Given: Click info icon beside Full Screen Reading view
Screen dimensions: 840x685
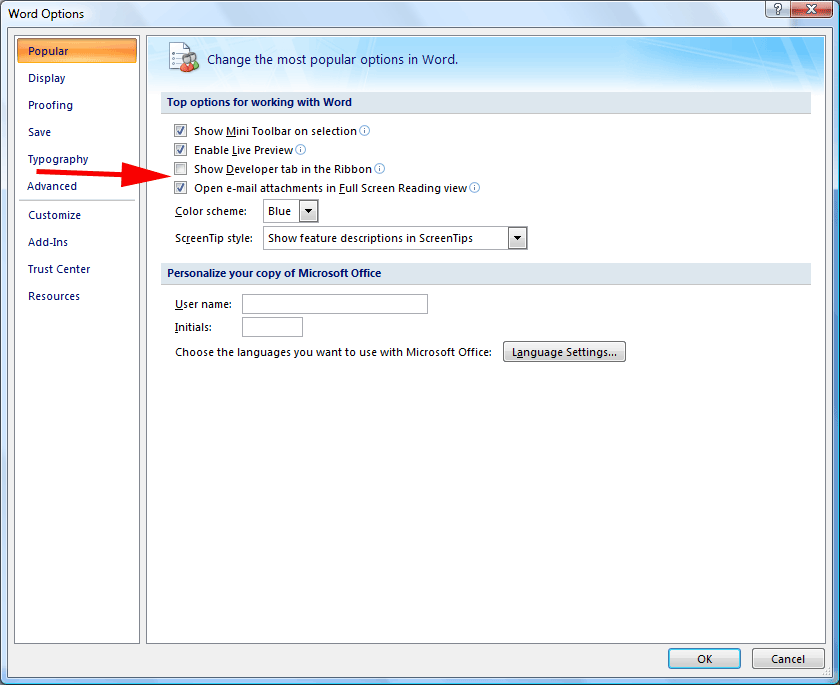Looking at the screenshot, I should (475, 187).
